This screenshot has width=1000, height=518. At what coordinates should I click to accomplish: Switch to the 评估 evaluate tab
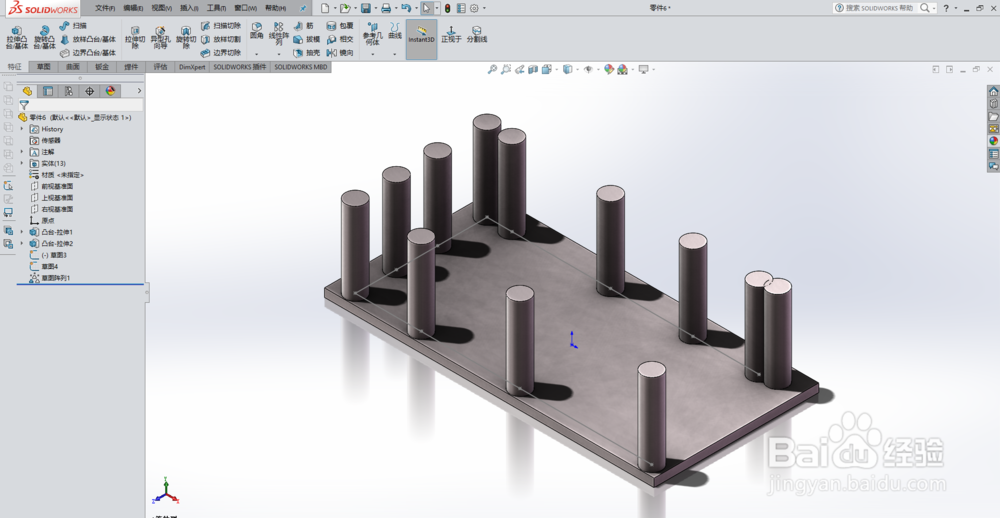[x=160, y=66]
